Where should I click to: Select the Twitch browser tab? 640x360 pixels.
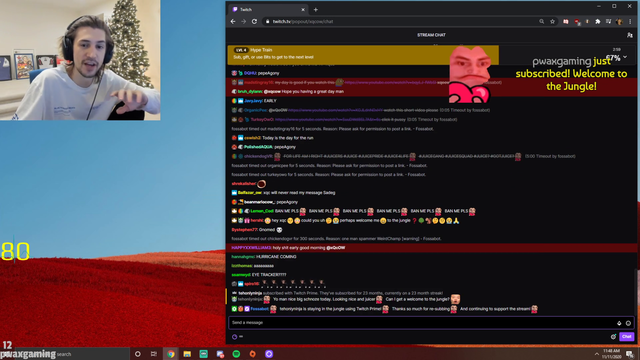coord(267,9)
